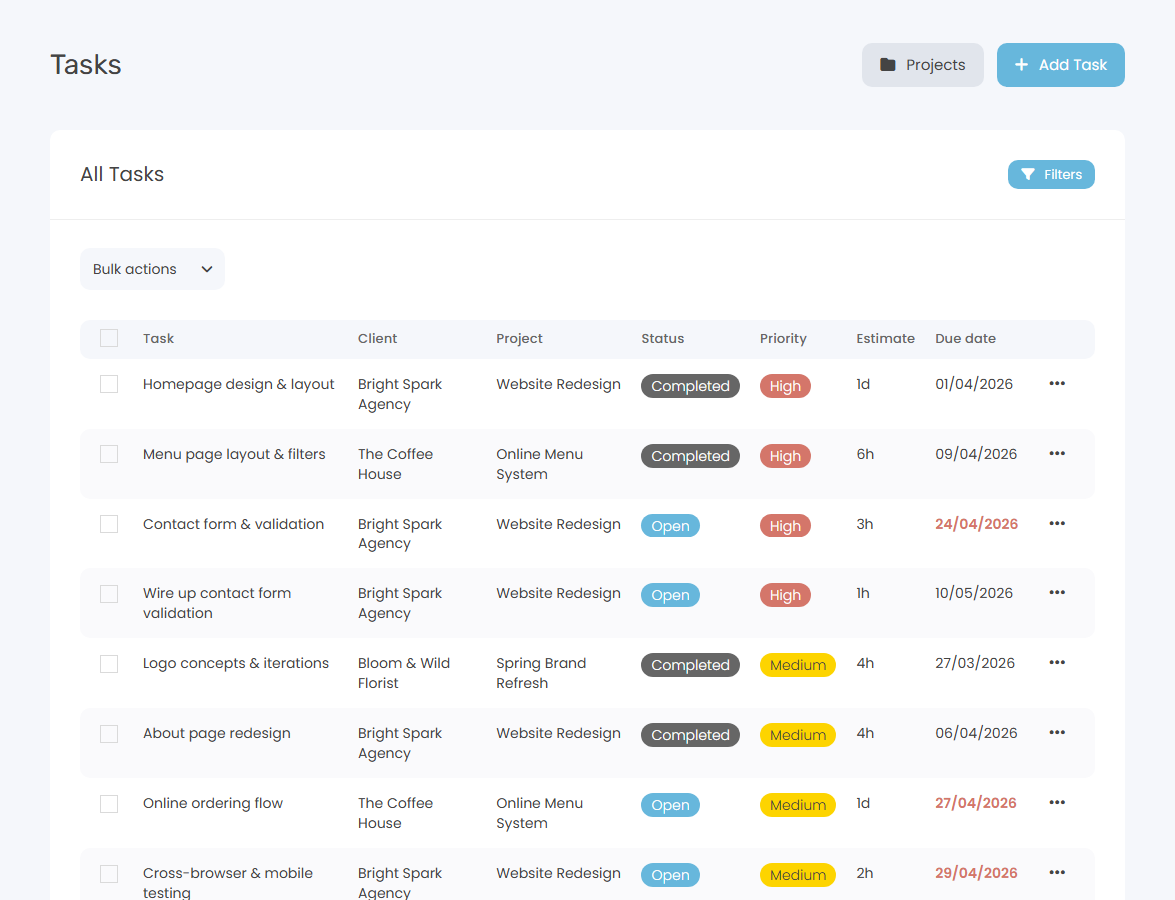The width and height of the screenshot is (1175, 900).
Task: Check the About page redesign task
Action: pos(109,734)
